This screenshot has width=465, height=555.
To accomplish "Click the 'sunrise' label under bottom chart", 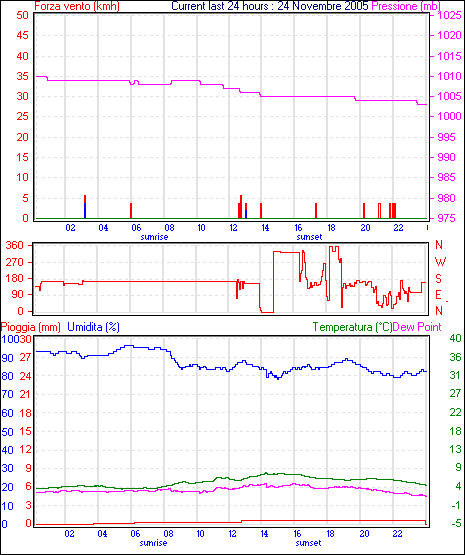I will point(153,543).
